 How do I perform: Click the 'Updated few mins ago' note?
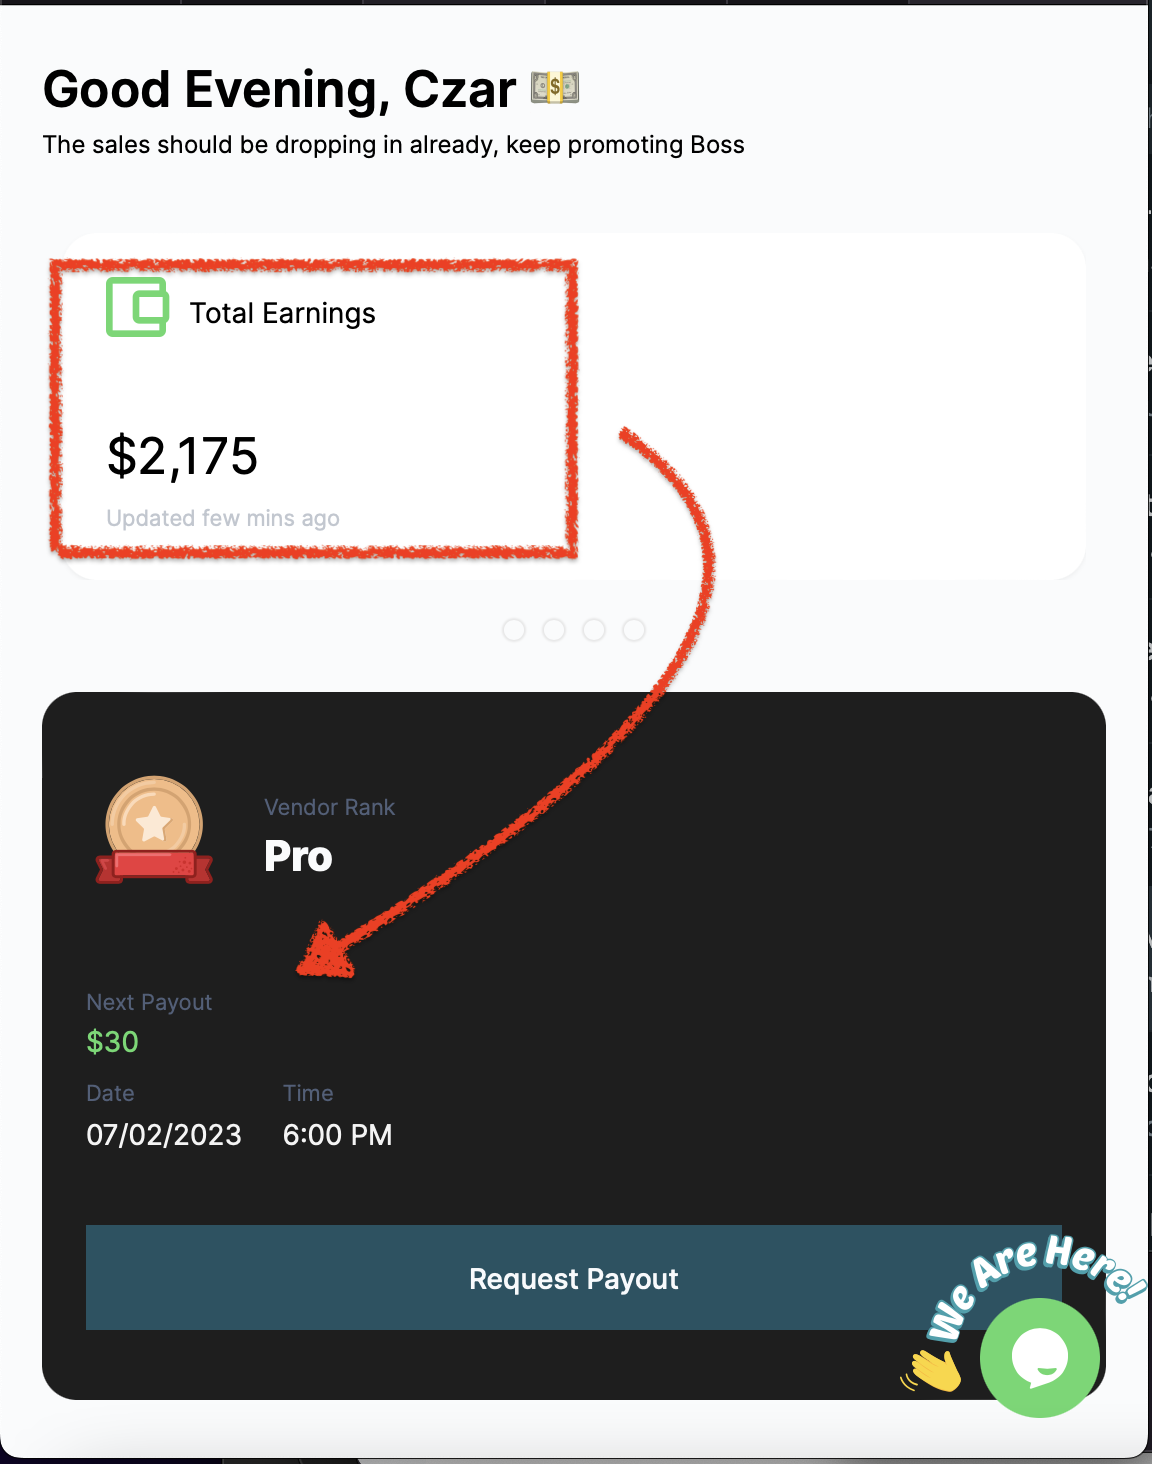pyautogui.click(x=223, y=518)
